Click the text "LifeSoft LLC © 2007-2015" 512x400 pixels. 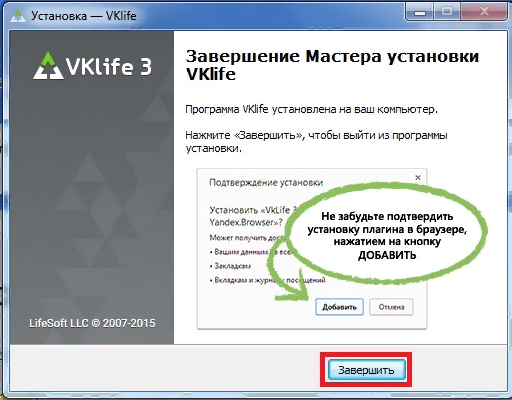click(92, 323)
